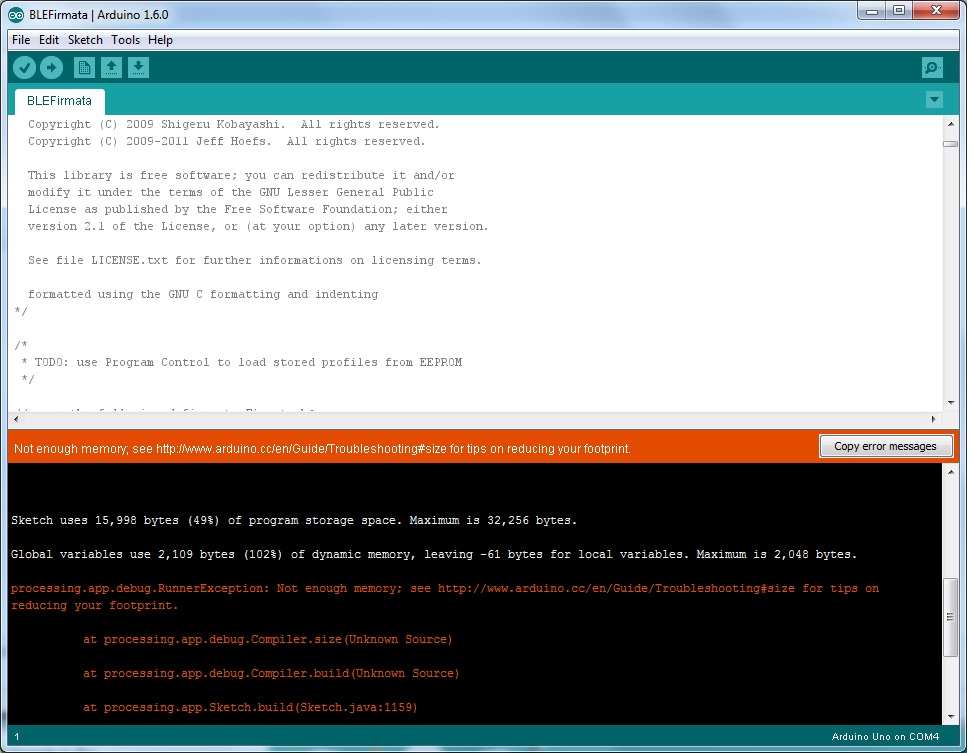
Task: Minimize the Arduino window
Action: click(872, 11)
